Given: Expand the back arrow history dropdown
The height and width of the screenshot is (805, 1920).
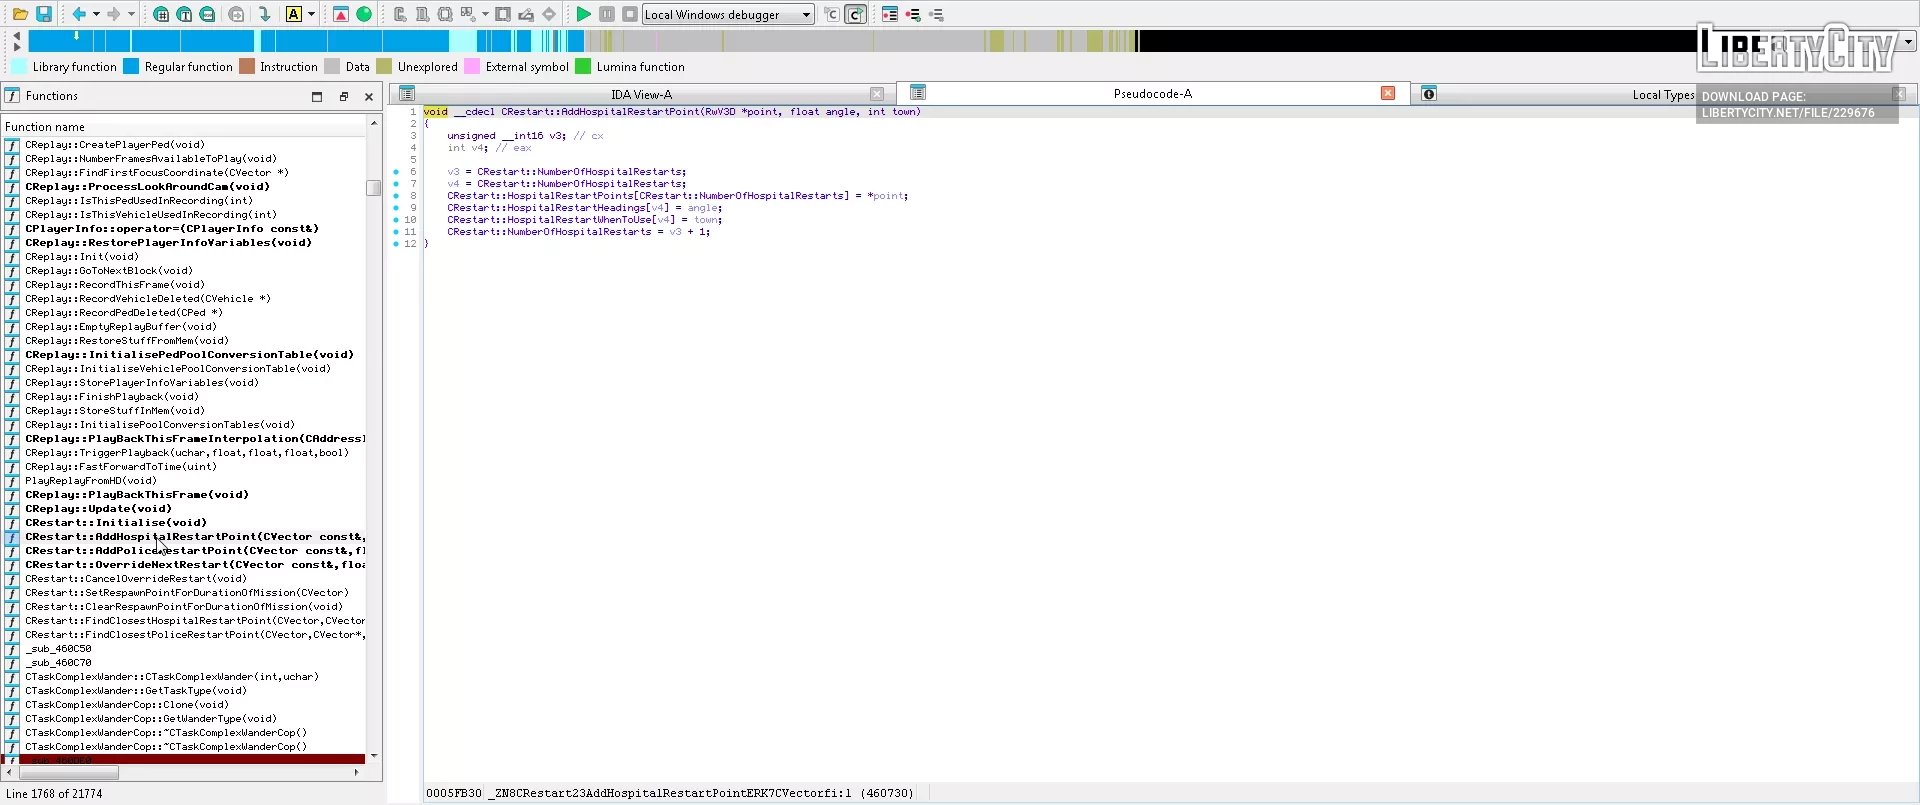Looking at the screenshot, I should [96, 14].
